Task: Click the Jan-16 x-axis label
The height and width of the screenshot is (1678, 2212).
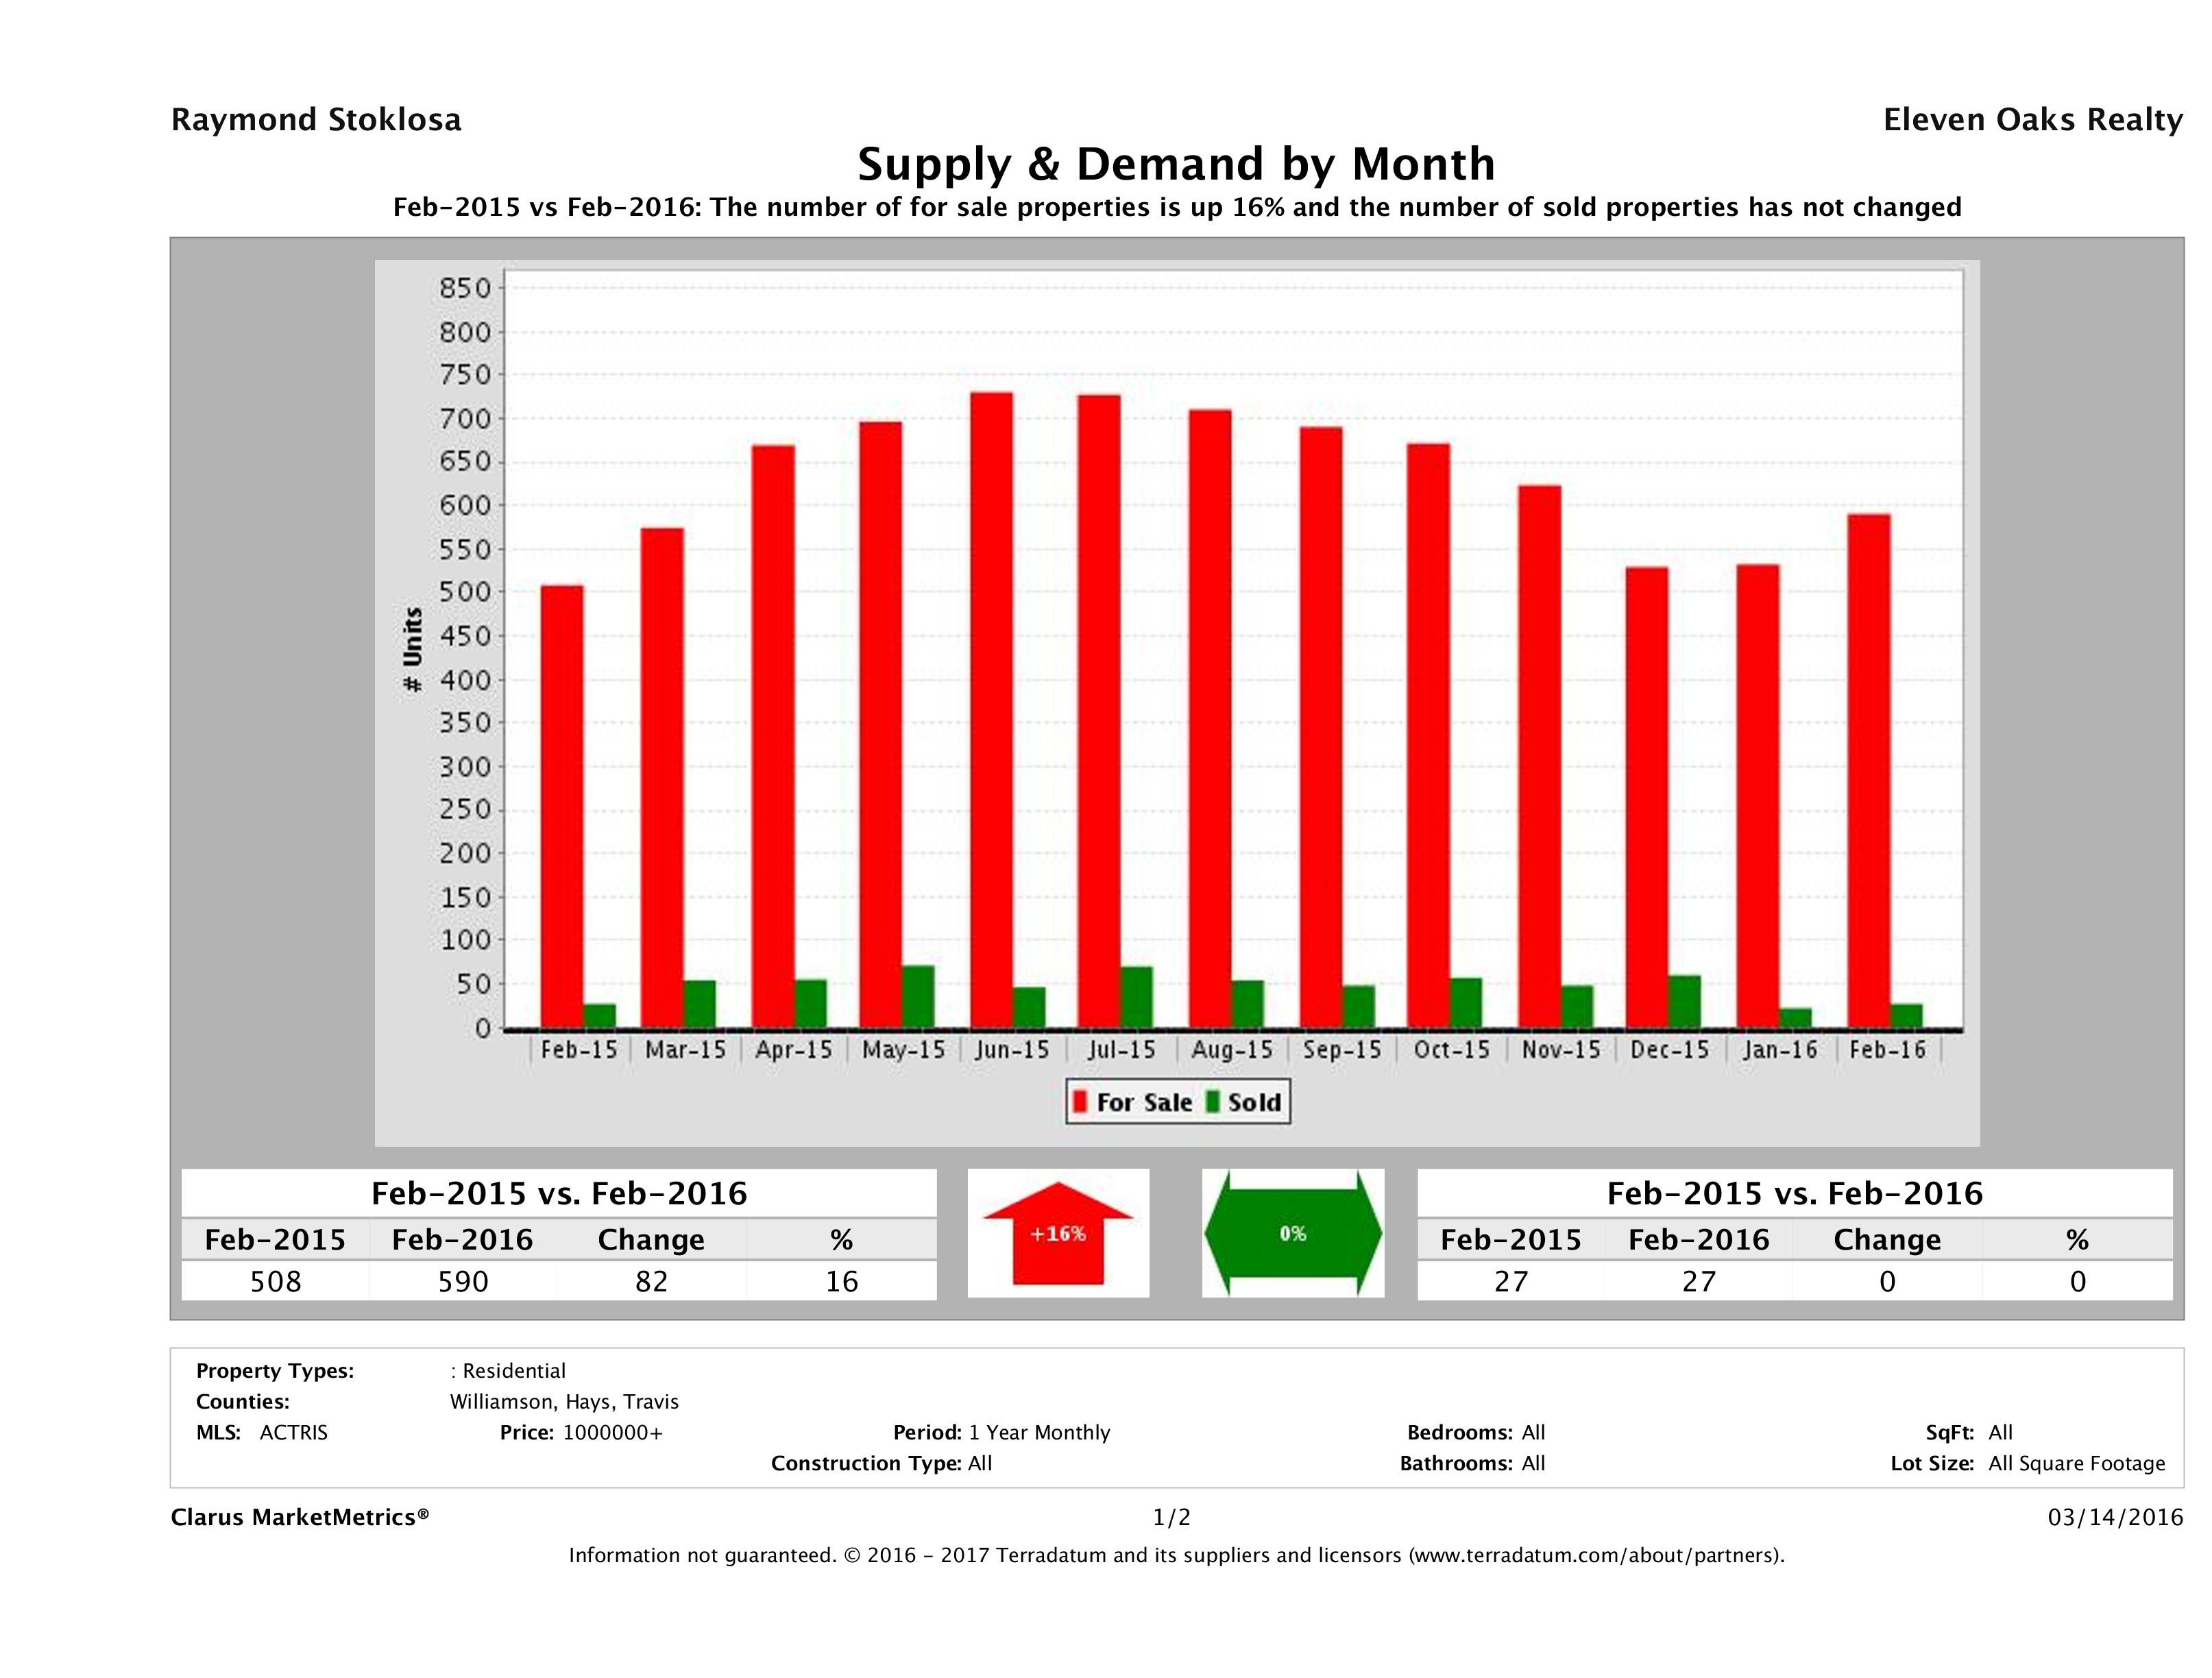Action: [1779, 1050]
